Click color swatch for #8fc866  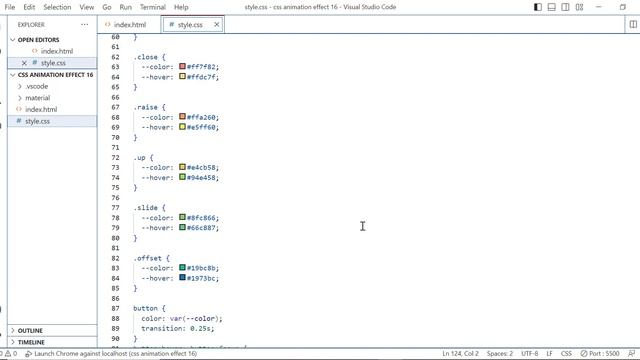[182, 217]
